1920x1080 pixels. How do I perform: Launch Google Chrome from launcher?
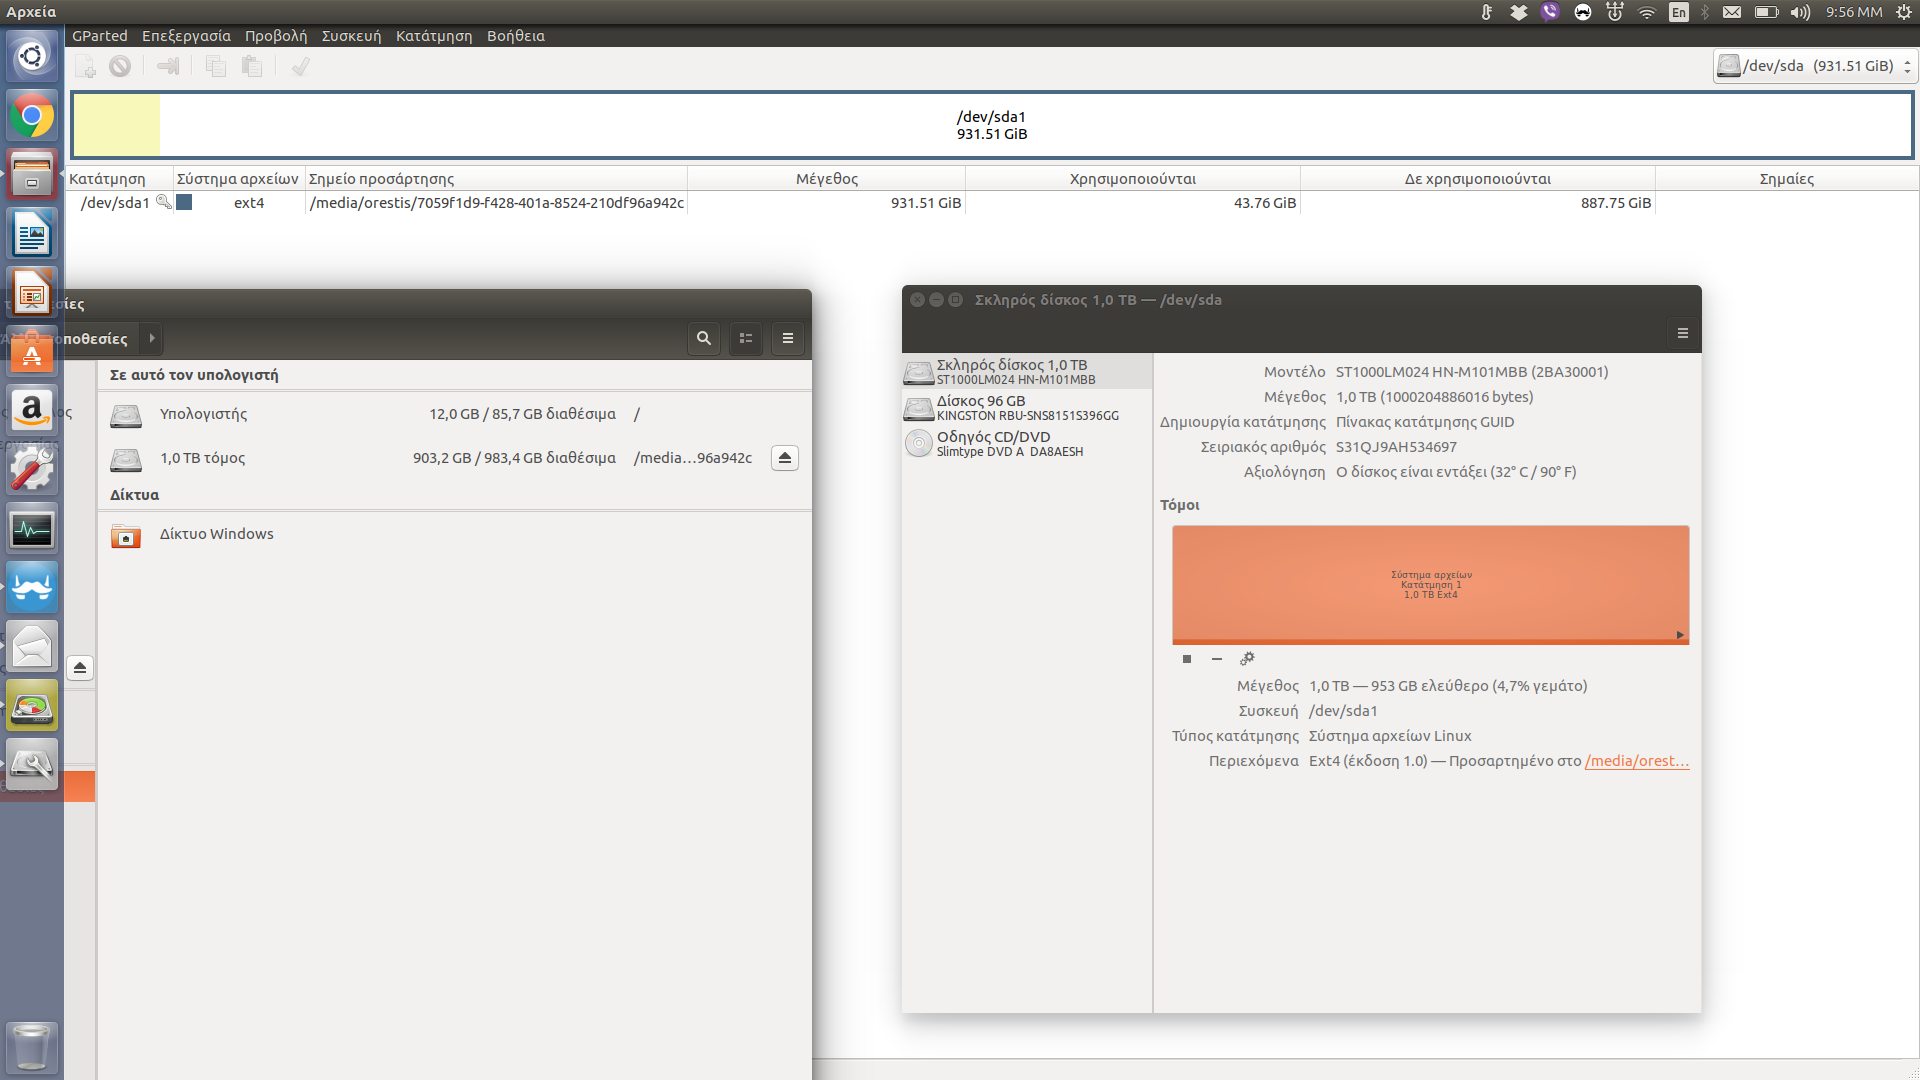tap(32, 117)
